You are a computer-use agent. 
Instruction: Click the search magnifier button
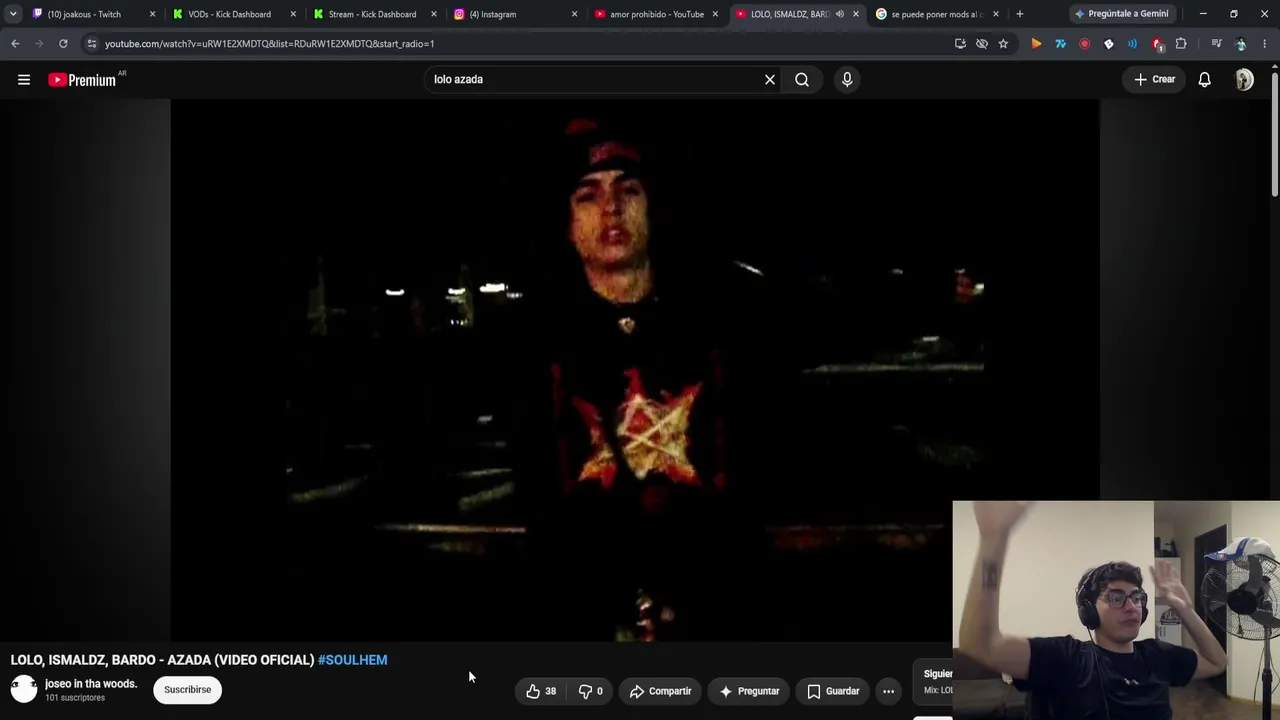click(x=802, y=80)
